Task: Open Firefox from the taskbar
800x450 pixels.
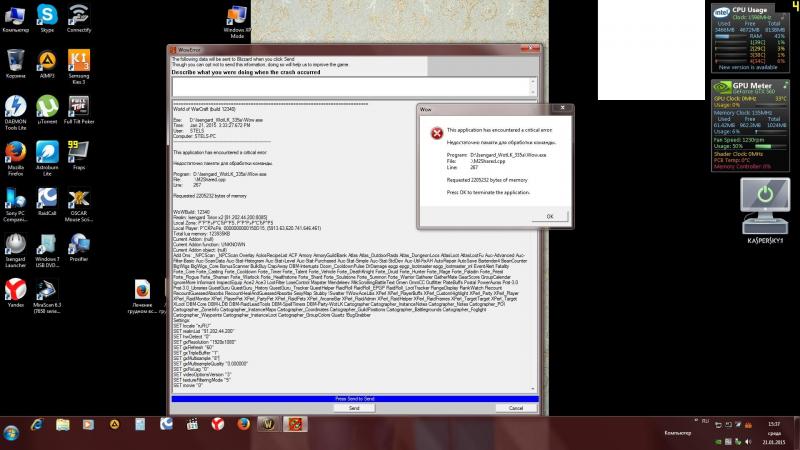Action: tap(243, 424)
